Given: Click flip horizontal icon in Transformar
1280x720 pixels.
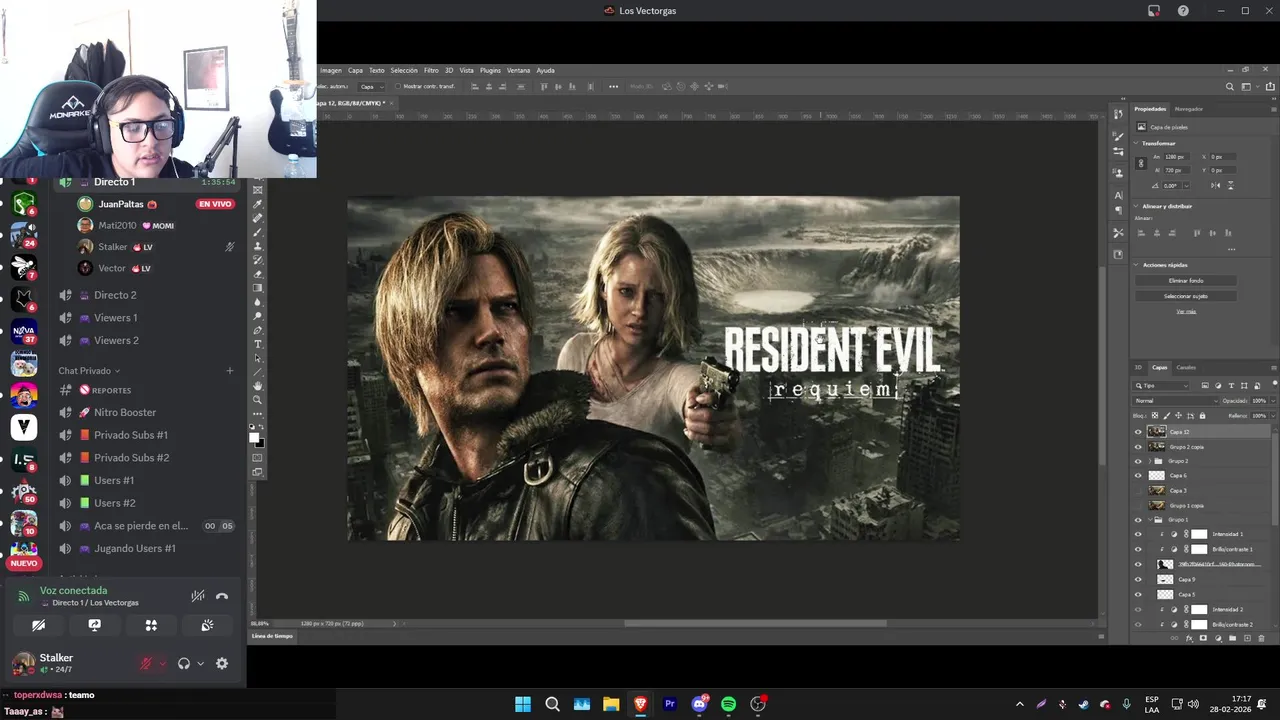Looking at the screenshot, I should click(x=1215, y=185).
